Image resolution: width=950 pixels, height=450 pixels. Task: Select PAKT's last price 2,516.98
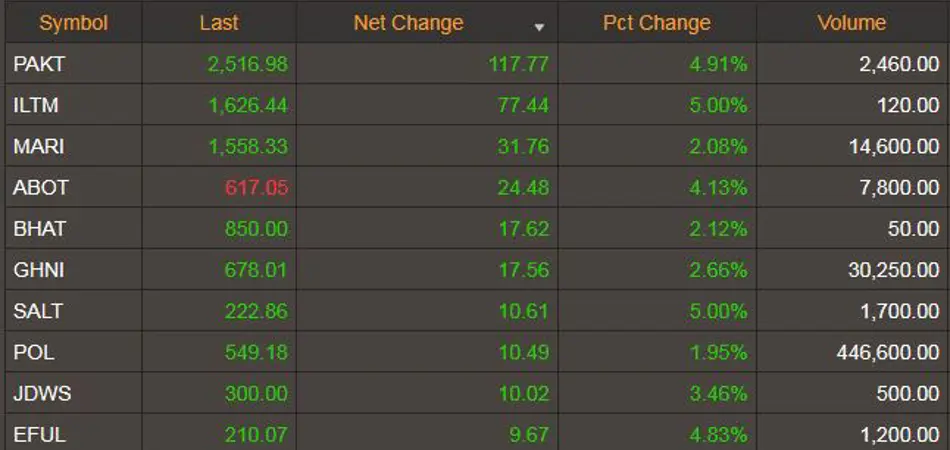[x=247, y=64]
